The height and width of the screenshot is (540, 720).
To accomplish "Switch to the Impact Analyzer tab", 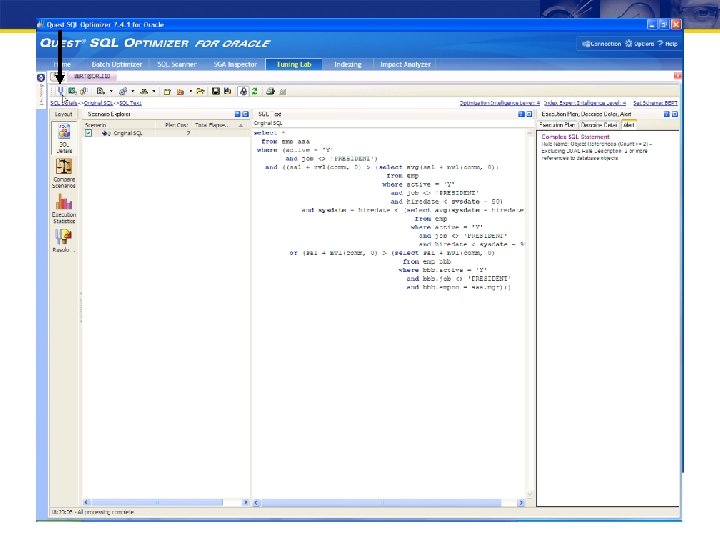I will (x=405, y=64).
